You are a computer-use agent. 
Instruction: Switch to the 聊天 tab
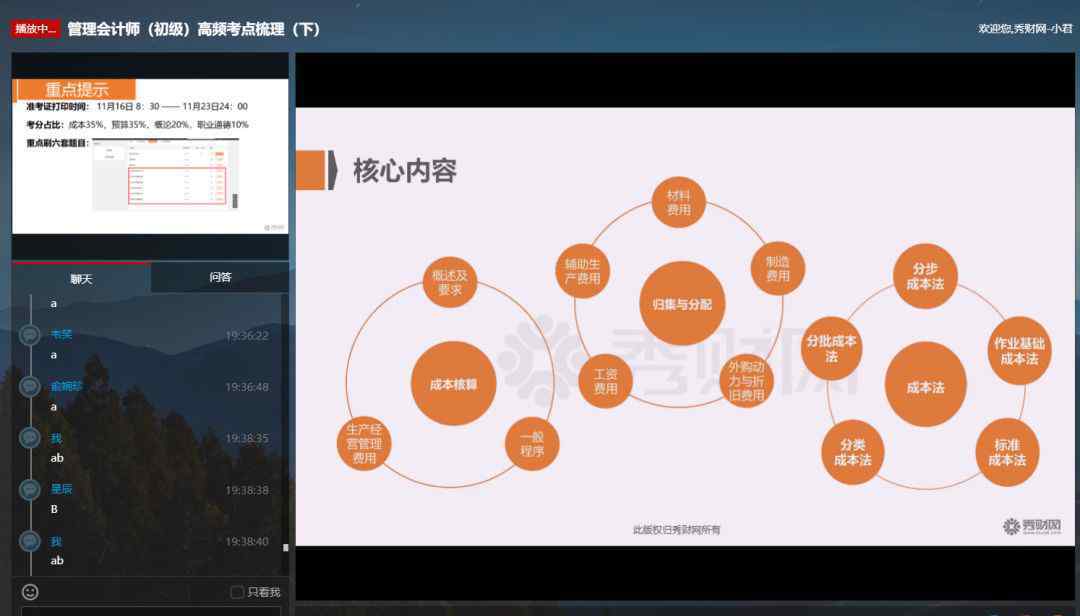point(81,278)
